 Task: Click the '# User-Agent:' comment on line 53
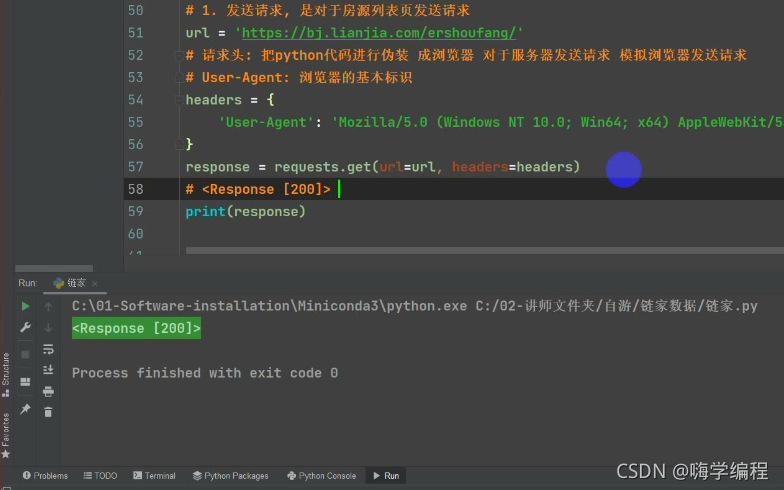tap(238, 78)
